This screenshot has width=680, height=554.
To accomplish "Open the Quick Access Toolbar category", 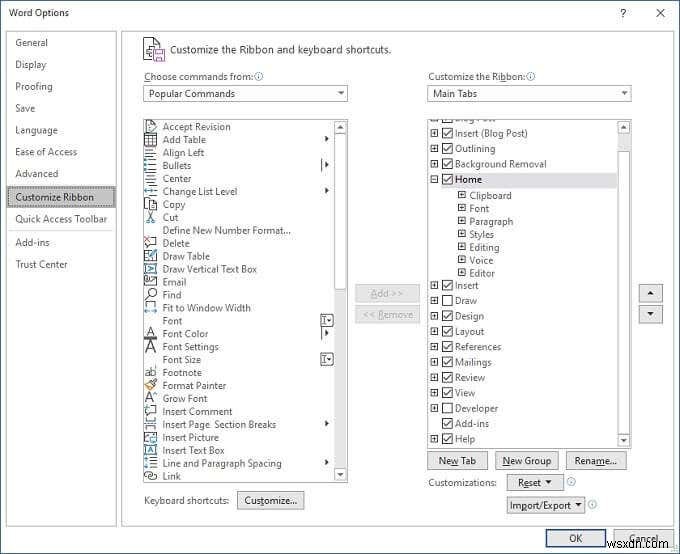I will (x=61, y=219).
